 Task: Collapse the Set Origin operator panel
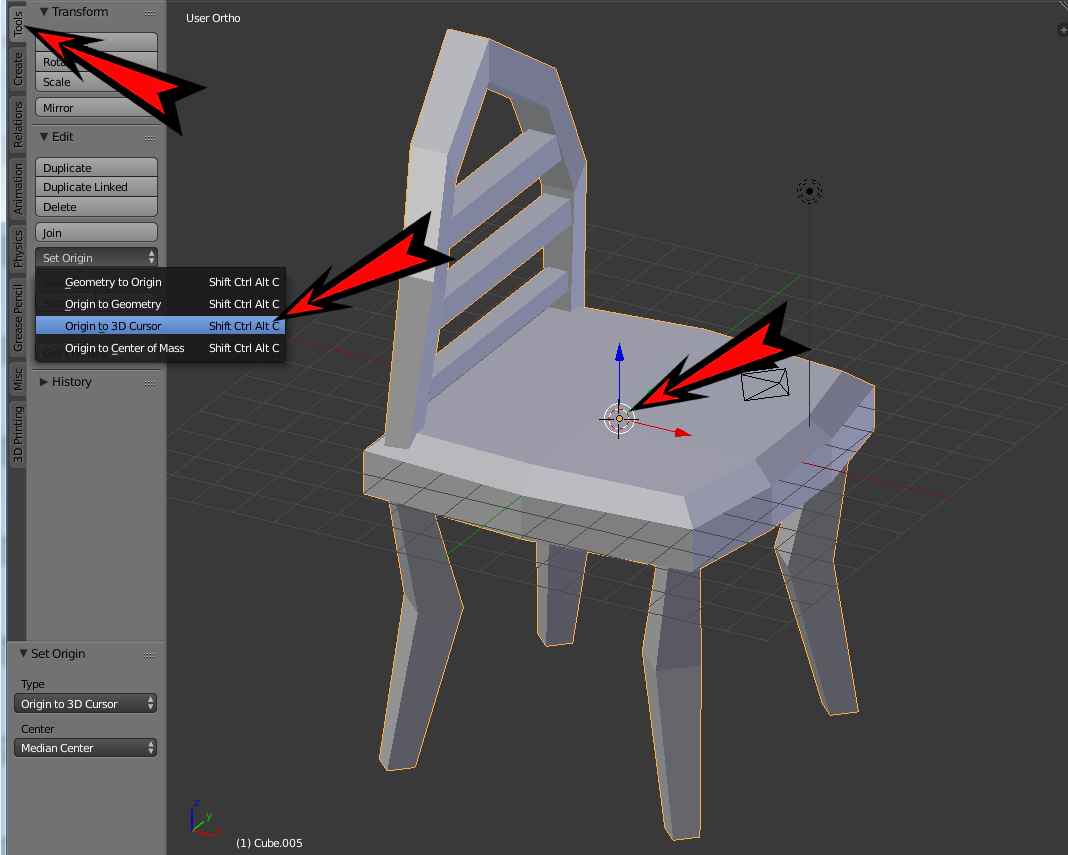click(x=23, y=653)
